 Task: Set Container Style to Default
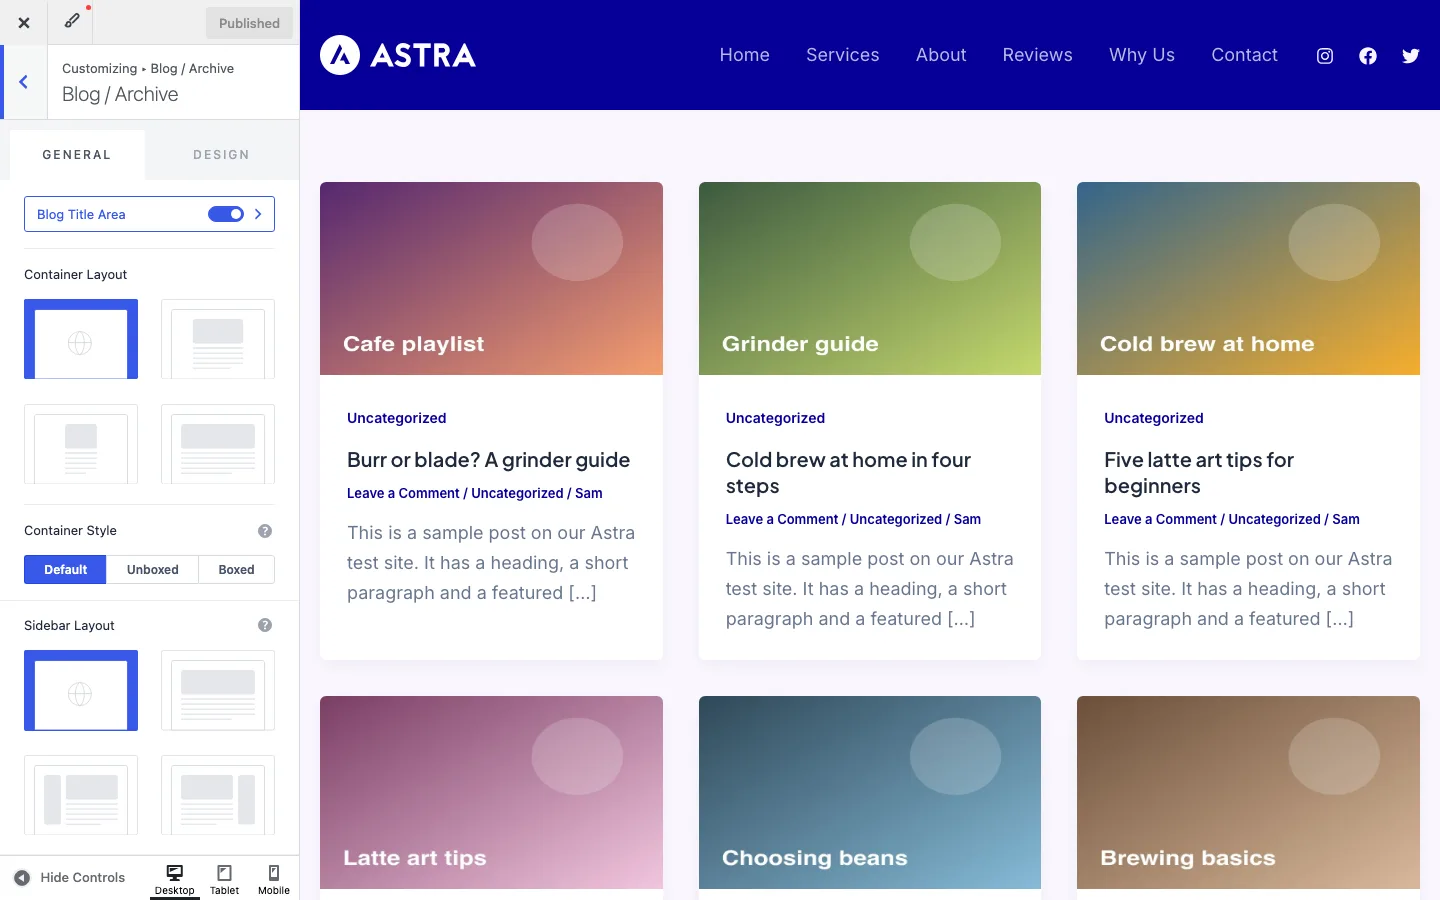(66, 570)
